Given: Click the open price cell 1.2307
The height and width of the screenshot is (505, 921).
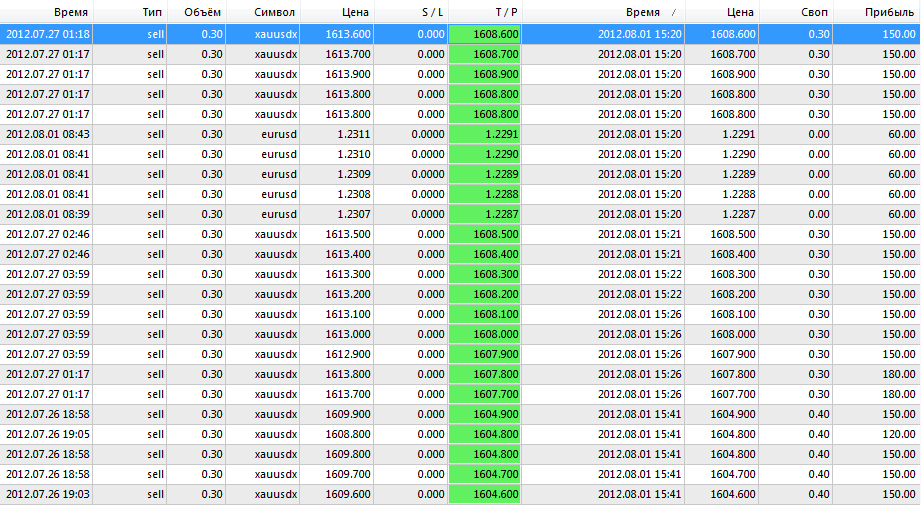Looking at the screenshot, I should 337,214.
